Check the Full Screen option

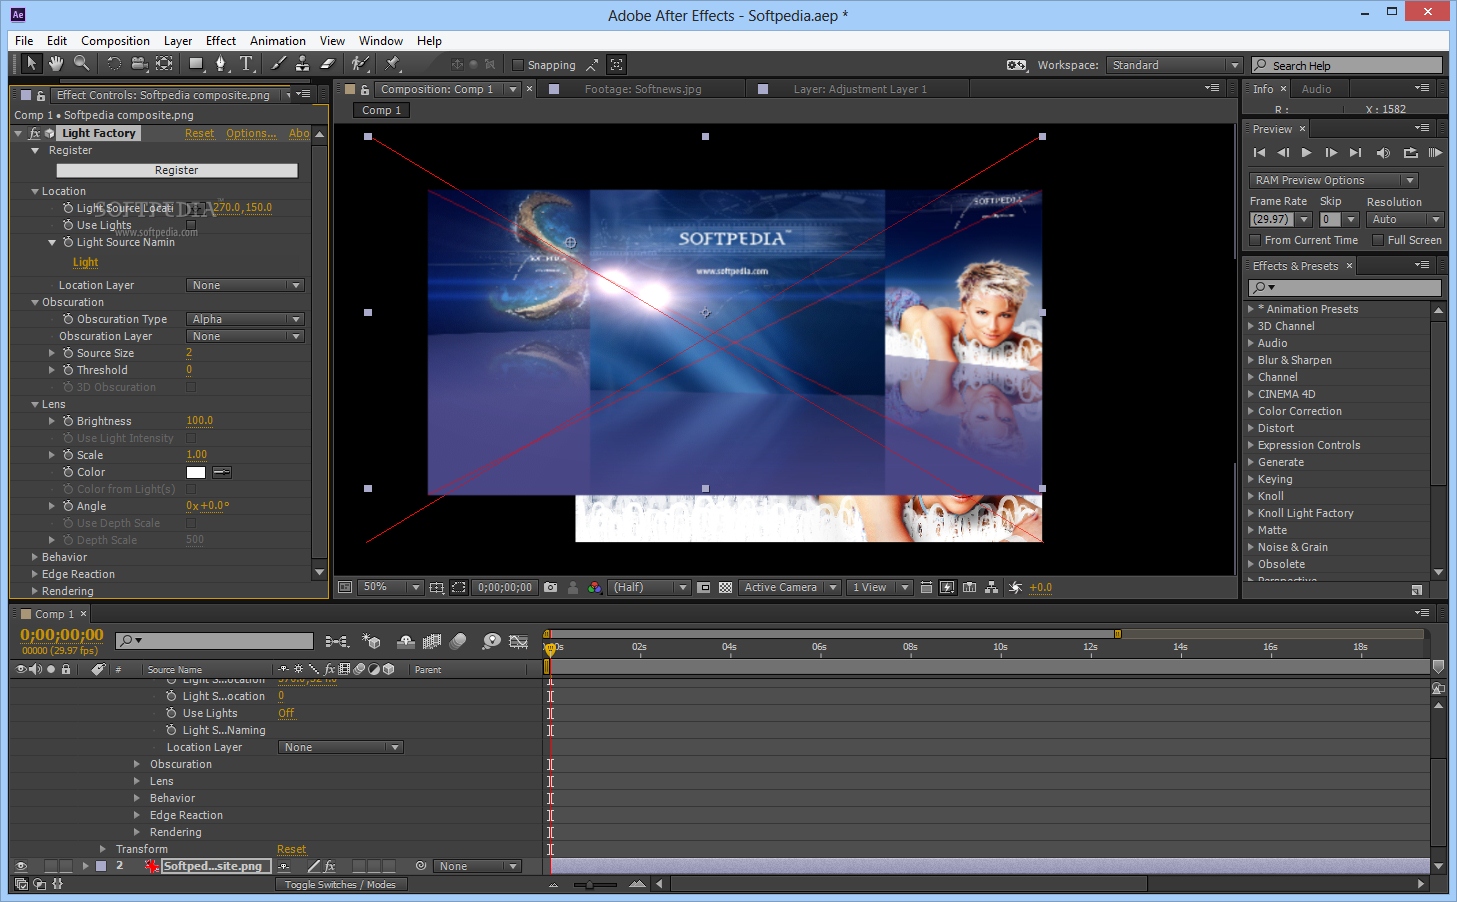click(1378, 240)
